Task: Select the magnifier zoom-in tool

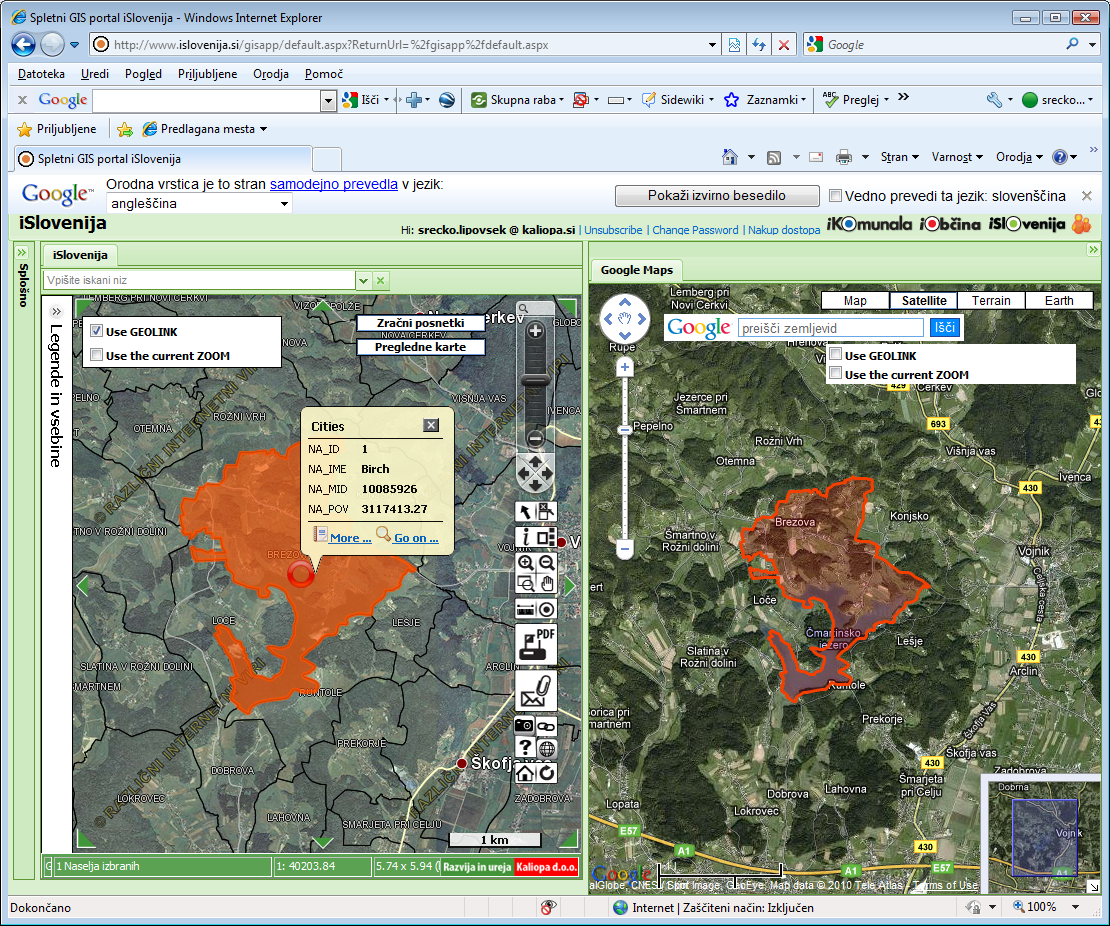Action: point(525,563)
